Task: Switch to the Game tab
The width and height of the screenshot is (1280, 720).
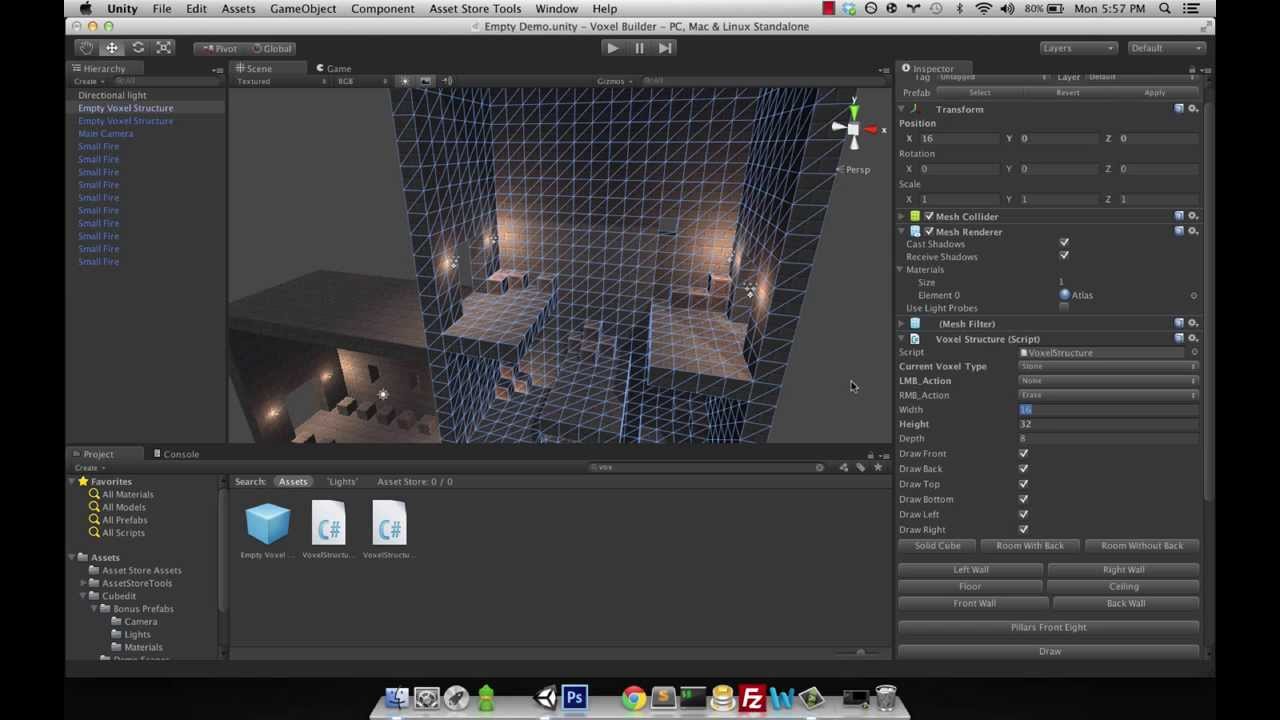Action: pos(334,69)
